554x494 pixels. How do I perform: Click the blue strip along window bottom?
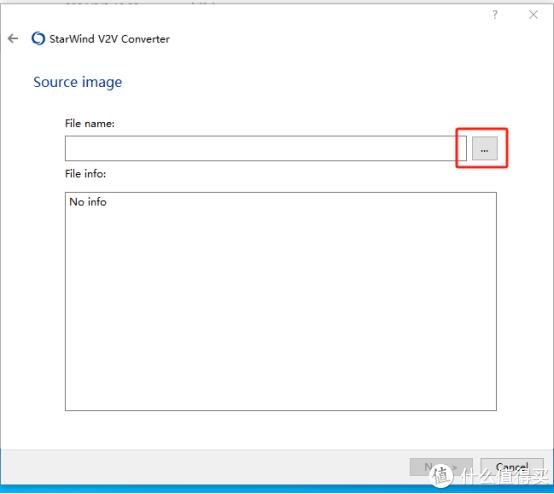[277, 489]
